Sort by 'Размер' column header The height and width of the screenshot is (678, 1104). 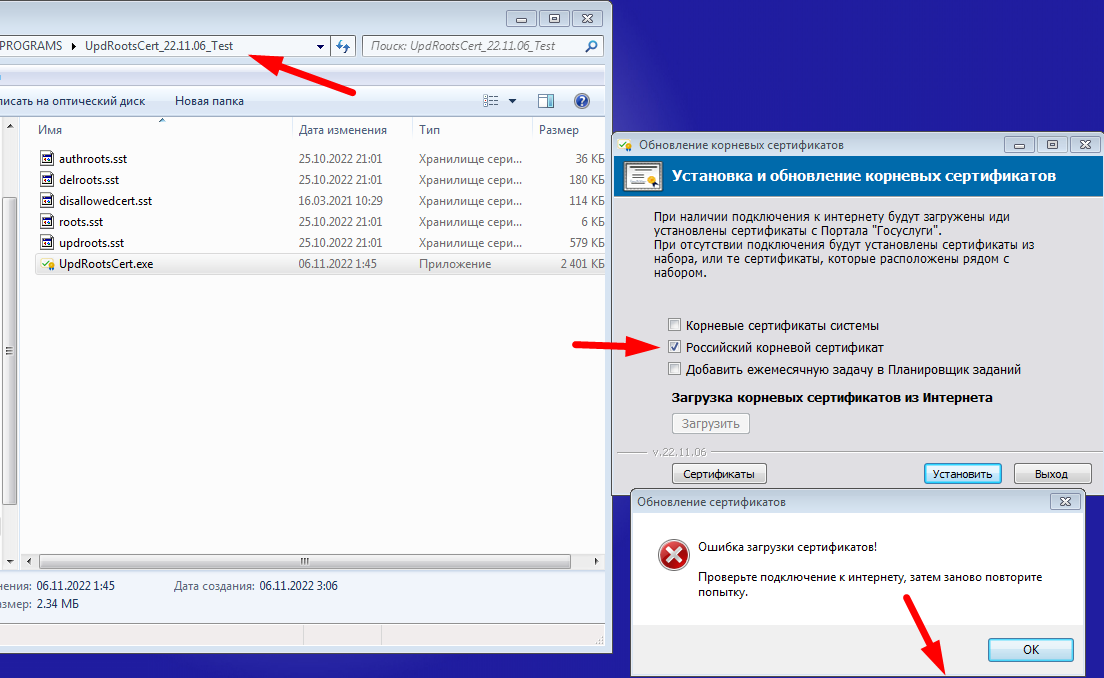pyautogui.click(x=558, y=130)
